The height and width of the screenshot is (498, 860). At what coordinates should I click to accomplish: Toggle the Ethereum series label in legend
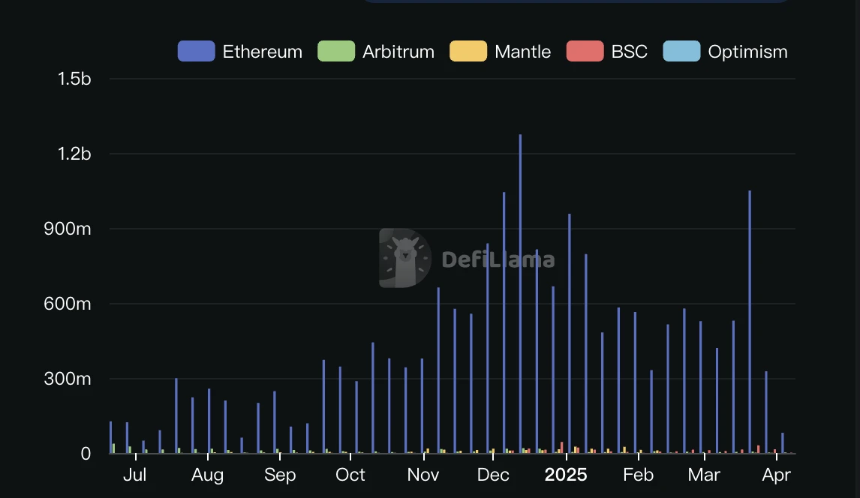pyautogui.click(x=262, y=52)
